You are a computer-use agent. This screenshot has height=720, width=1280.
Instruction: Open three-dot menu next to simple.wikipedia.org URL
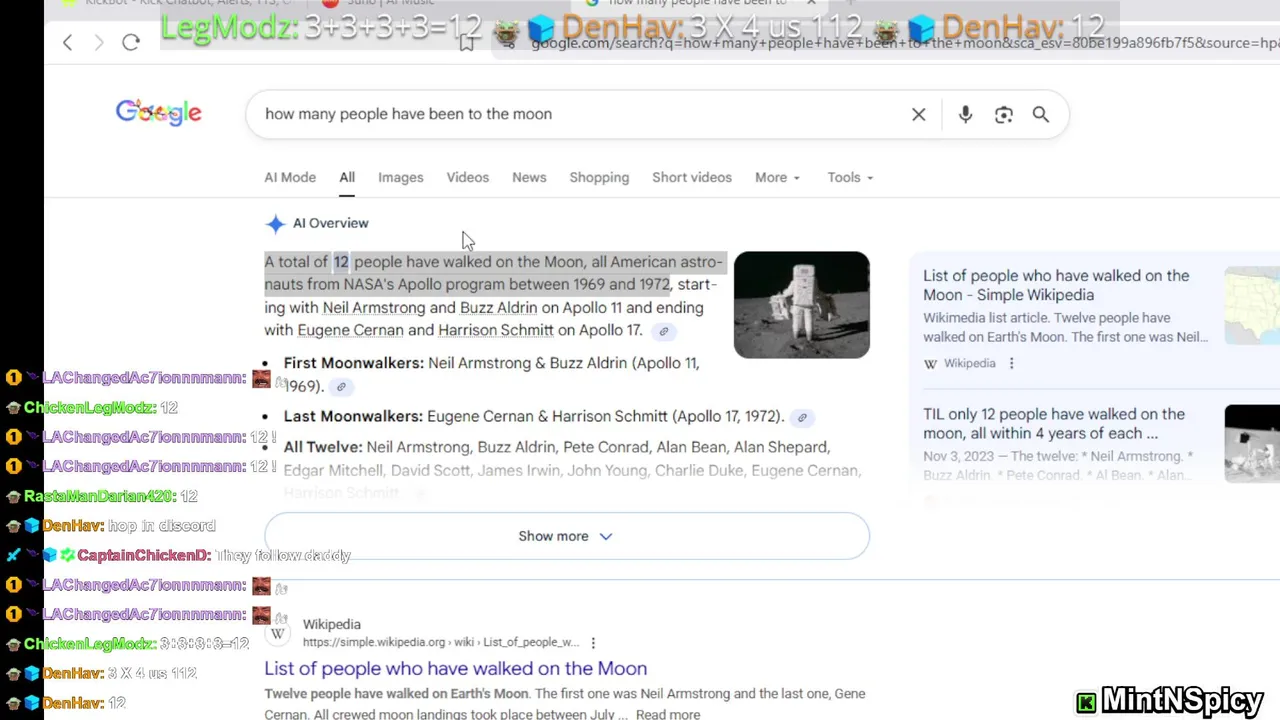pyautogui.click(x=593, y=643)
